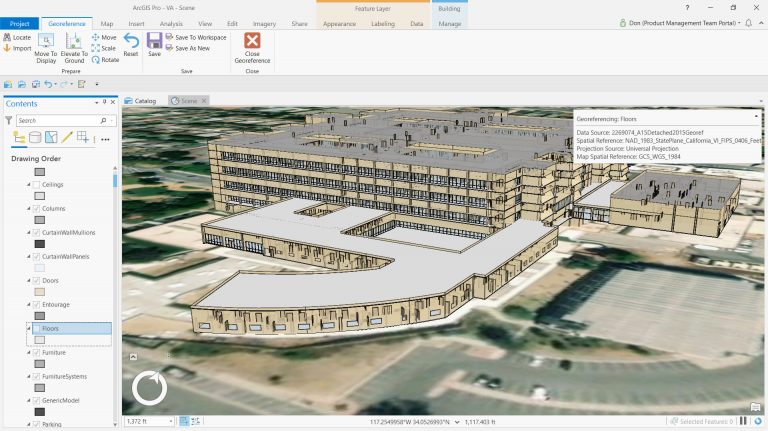Click the Redo arrow in quick access toolbar

pyautogui.click(x=64, y=84)
